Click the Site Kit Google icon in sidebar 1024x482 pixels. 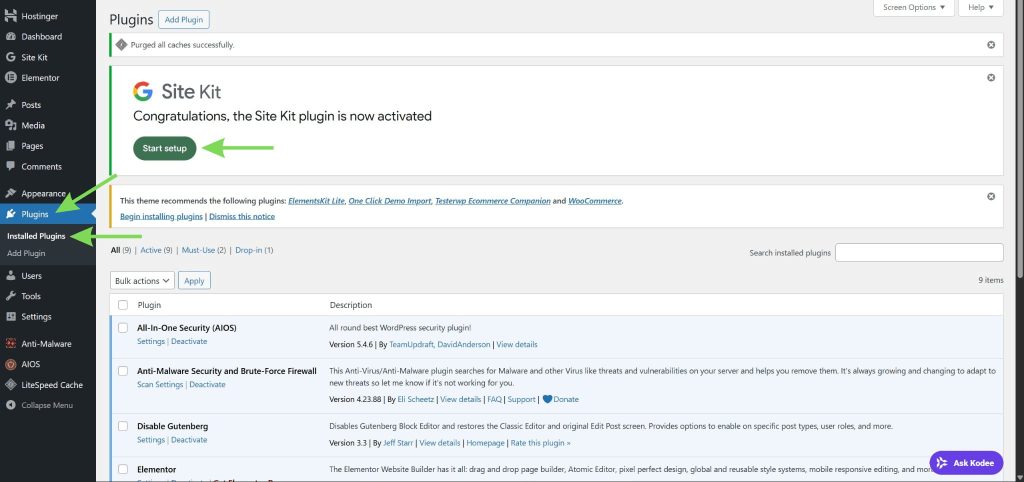coord(10,57)
